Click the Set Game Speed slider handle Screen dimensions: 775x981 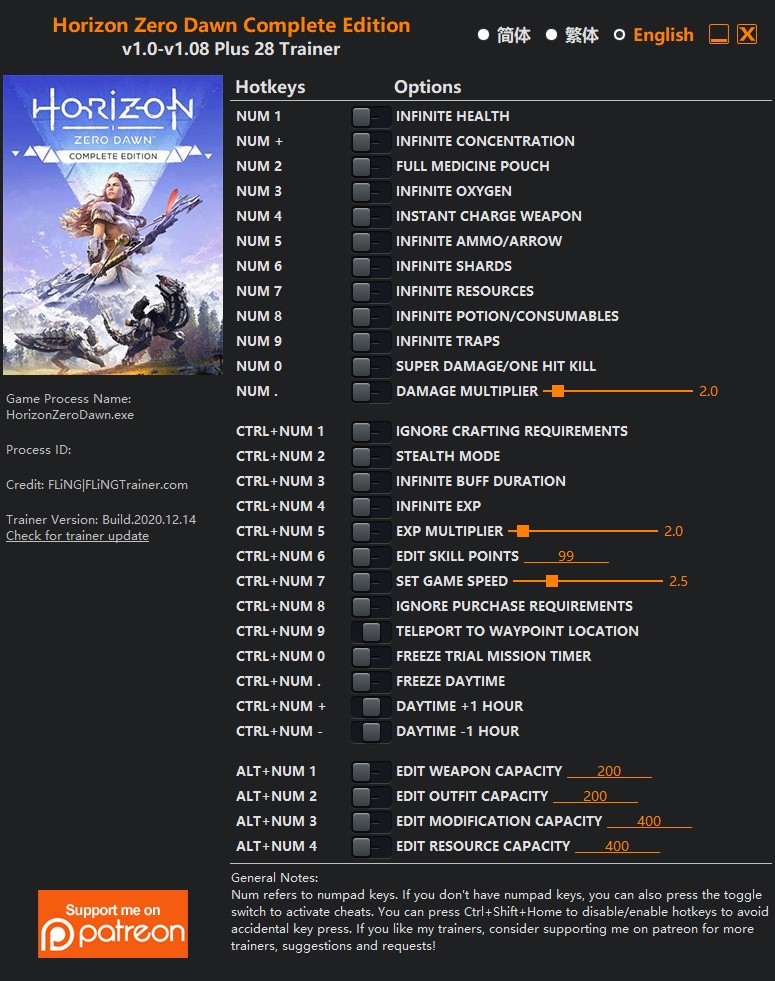pos(552,582)
